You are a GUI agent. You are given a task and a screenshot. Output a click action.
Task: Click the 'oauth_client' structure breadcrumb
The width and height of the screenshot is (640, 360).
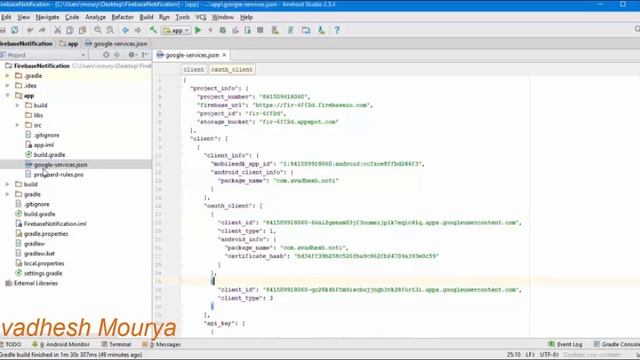pyautogui.click(x=231, y=69)
